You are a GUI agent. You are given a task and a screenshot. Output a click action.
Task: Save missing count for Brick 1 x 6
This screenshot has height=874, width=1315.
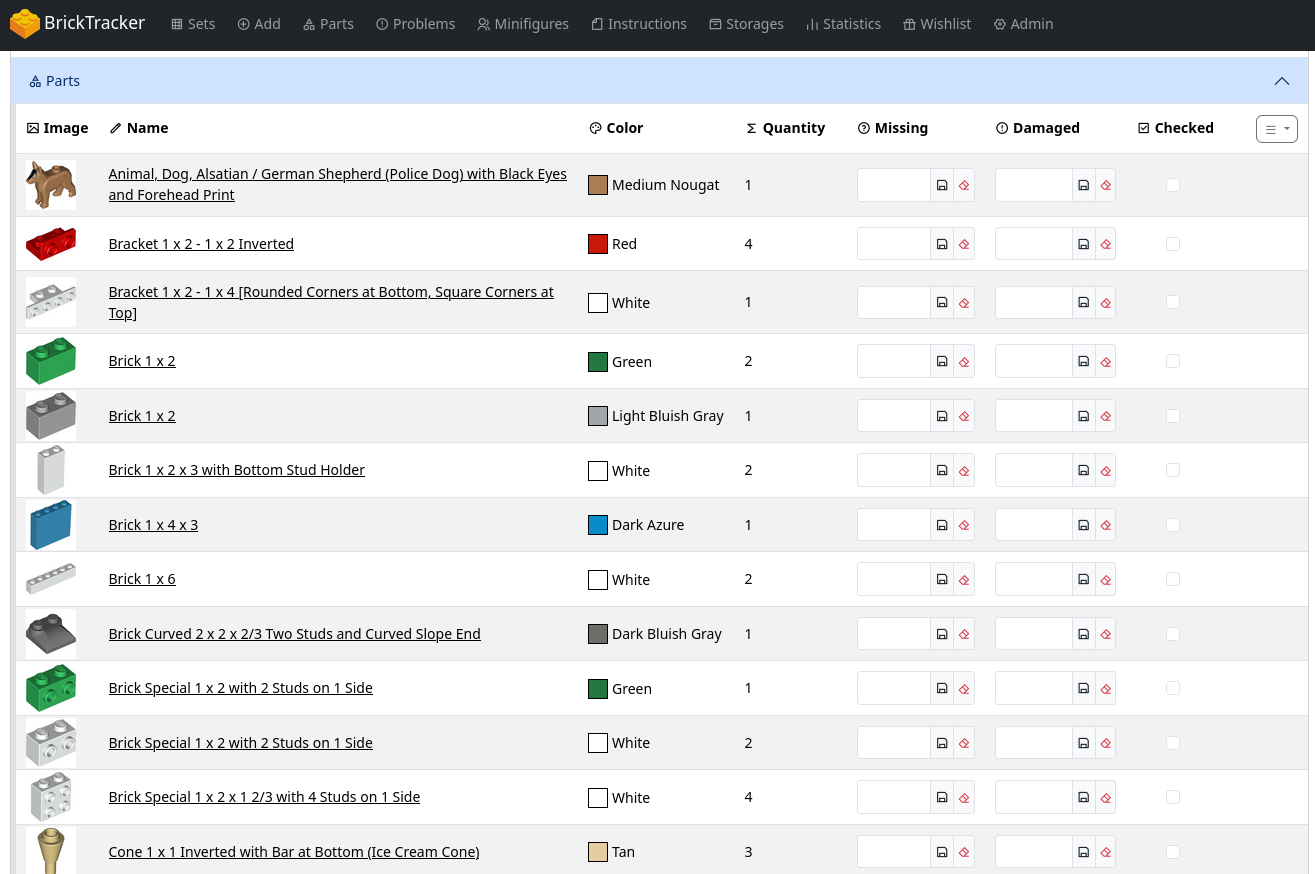[x=941, y=579]
